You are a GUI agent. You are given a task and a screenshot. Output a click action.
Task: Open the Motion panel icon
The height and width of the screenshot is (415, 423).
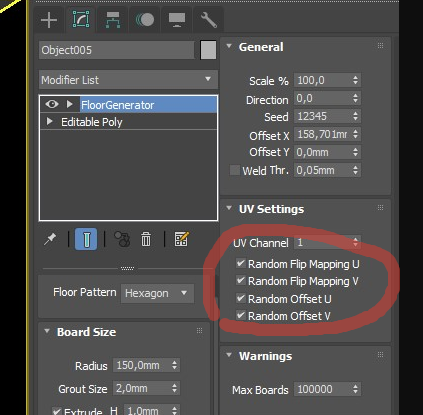[x=145, y=20]
